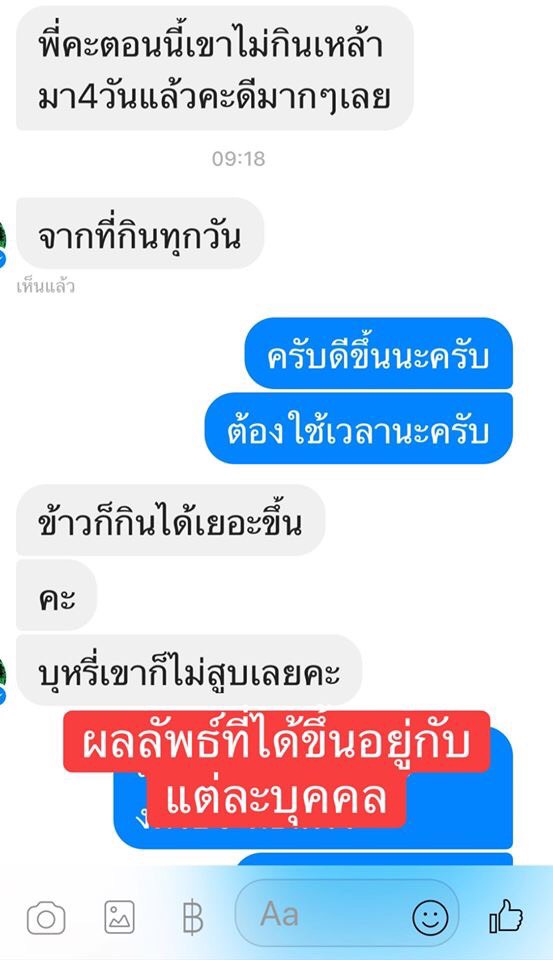Tap the short คะ message bubble

(x=56, y=595)
